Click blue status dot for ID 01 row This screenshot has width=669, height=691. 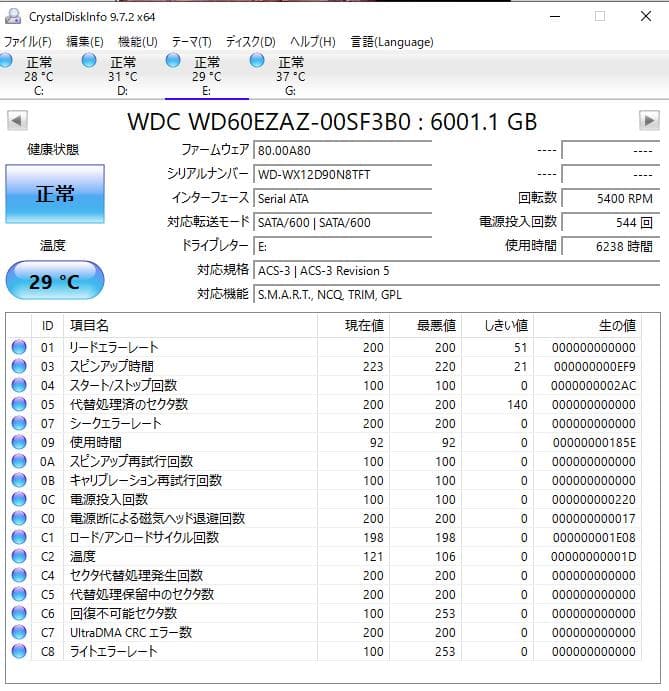[x=19, y=347]
